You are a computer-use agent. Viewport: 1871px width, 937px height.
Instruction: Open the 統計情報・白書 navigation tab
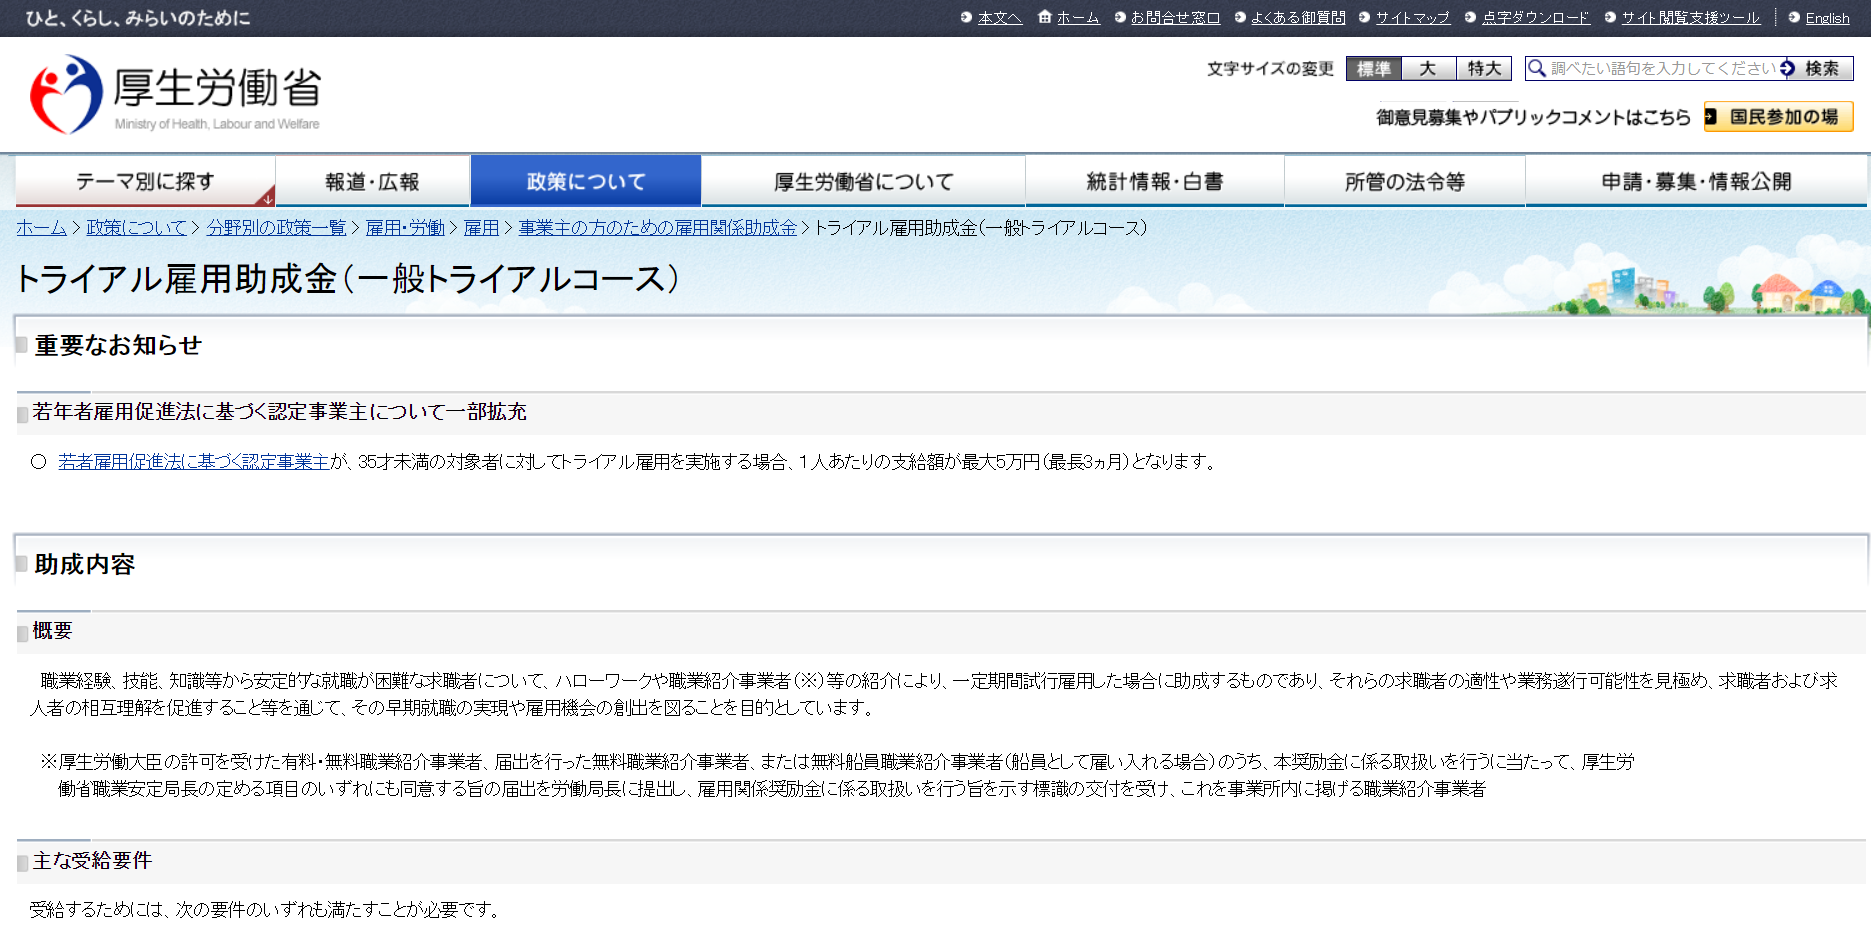click(x=1155, y=182)
